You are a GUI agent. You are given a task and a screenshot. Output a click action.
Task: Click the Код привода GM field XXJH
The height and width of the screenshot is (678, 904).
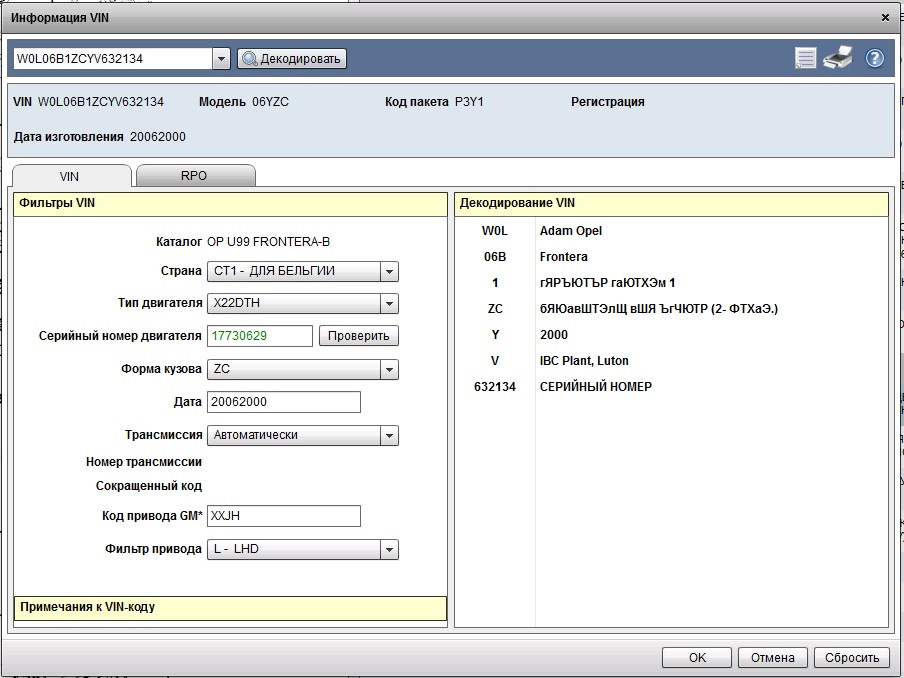click(284, 516)
